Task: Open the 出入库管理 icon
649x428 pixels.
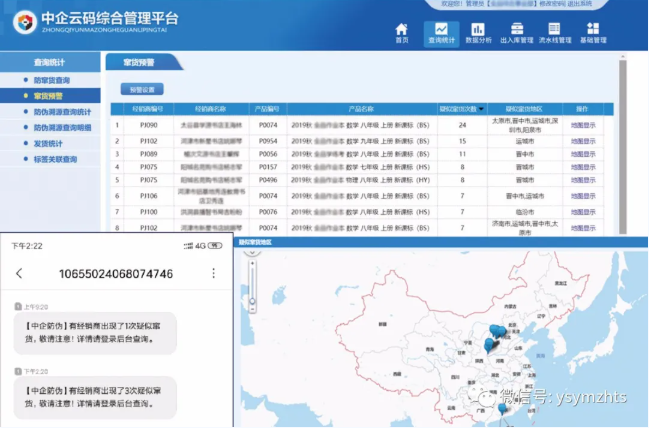Action: [517, 33]
